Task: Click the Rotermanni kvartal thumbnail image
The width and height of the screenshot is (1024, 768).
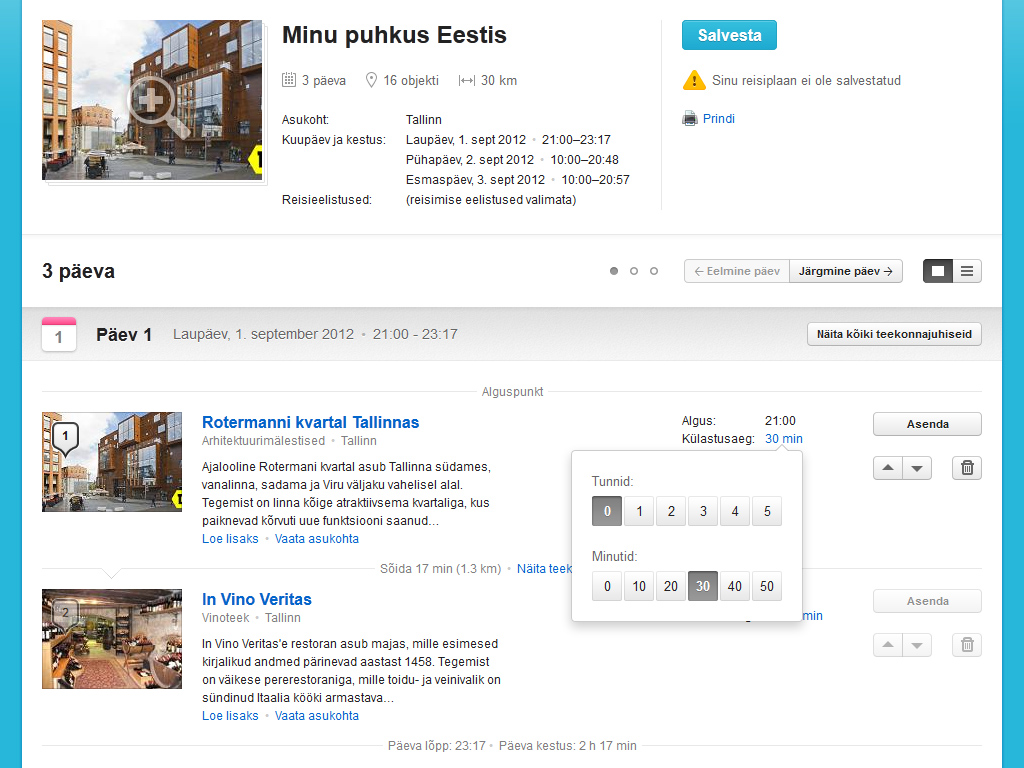Action: pyautogui.click(x=112, y=462)
